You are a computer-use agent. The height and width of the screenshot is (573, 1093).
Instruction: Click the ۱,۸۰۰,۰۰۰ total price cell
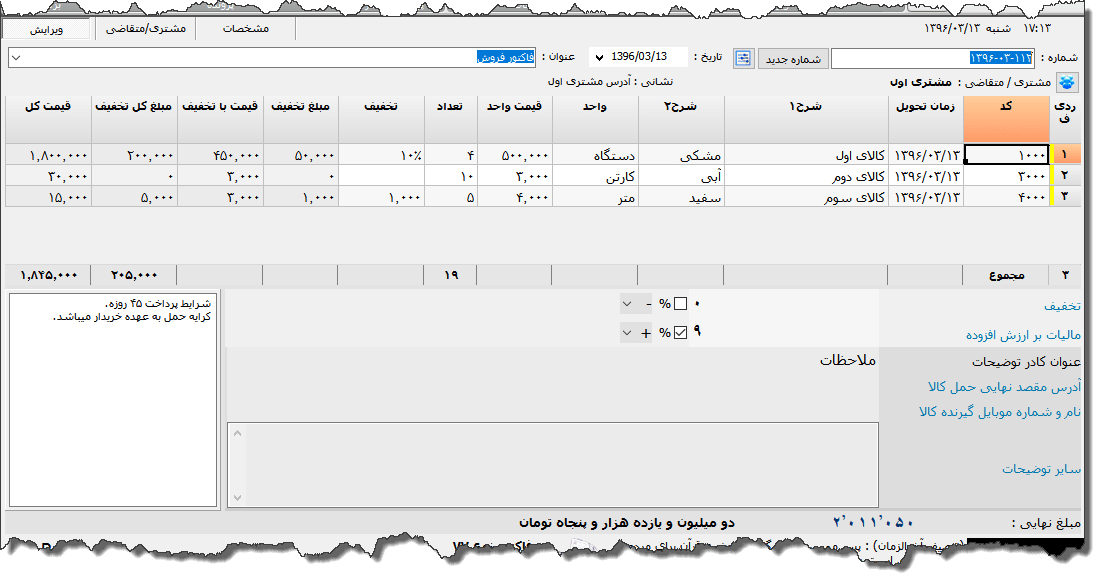point(48,155)
